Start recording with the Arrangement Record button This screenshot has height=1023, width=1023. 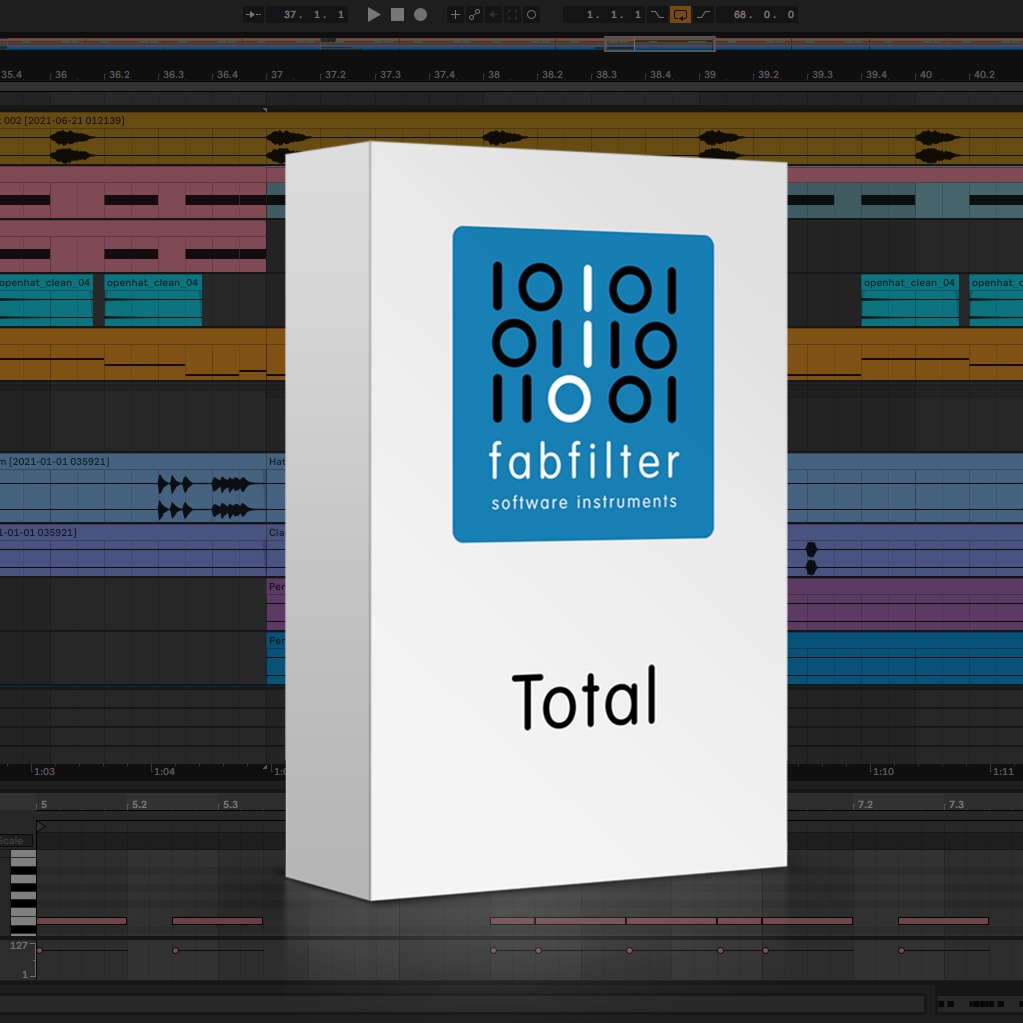(420, 15)
